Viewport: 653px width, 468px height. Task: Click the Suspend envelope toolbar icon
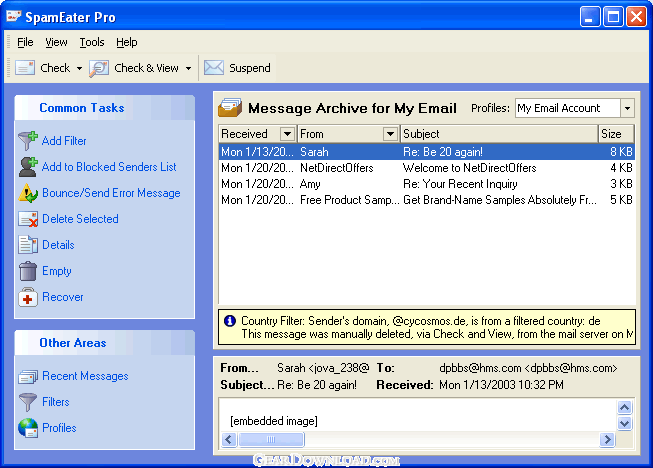coord(214,68)
